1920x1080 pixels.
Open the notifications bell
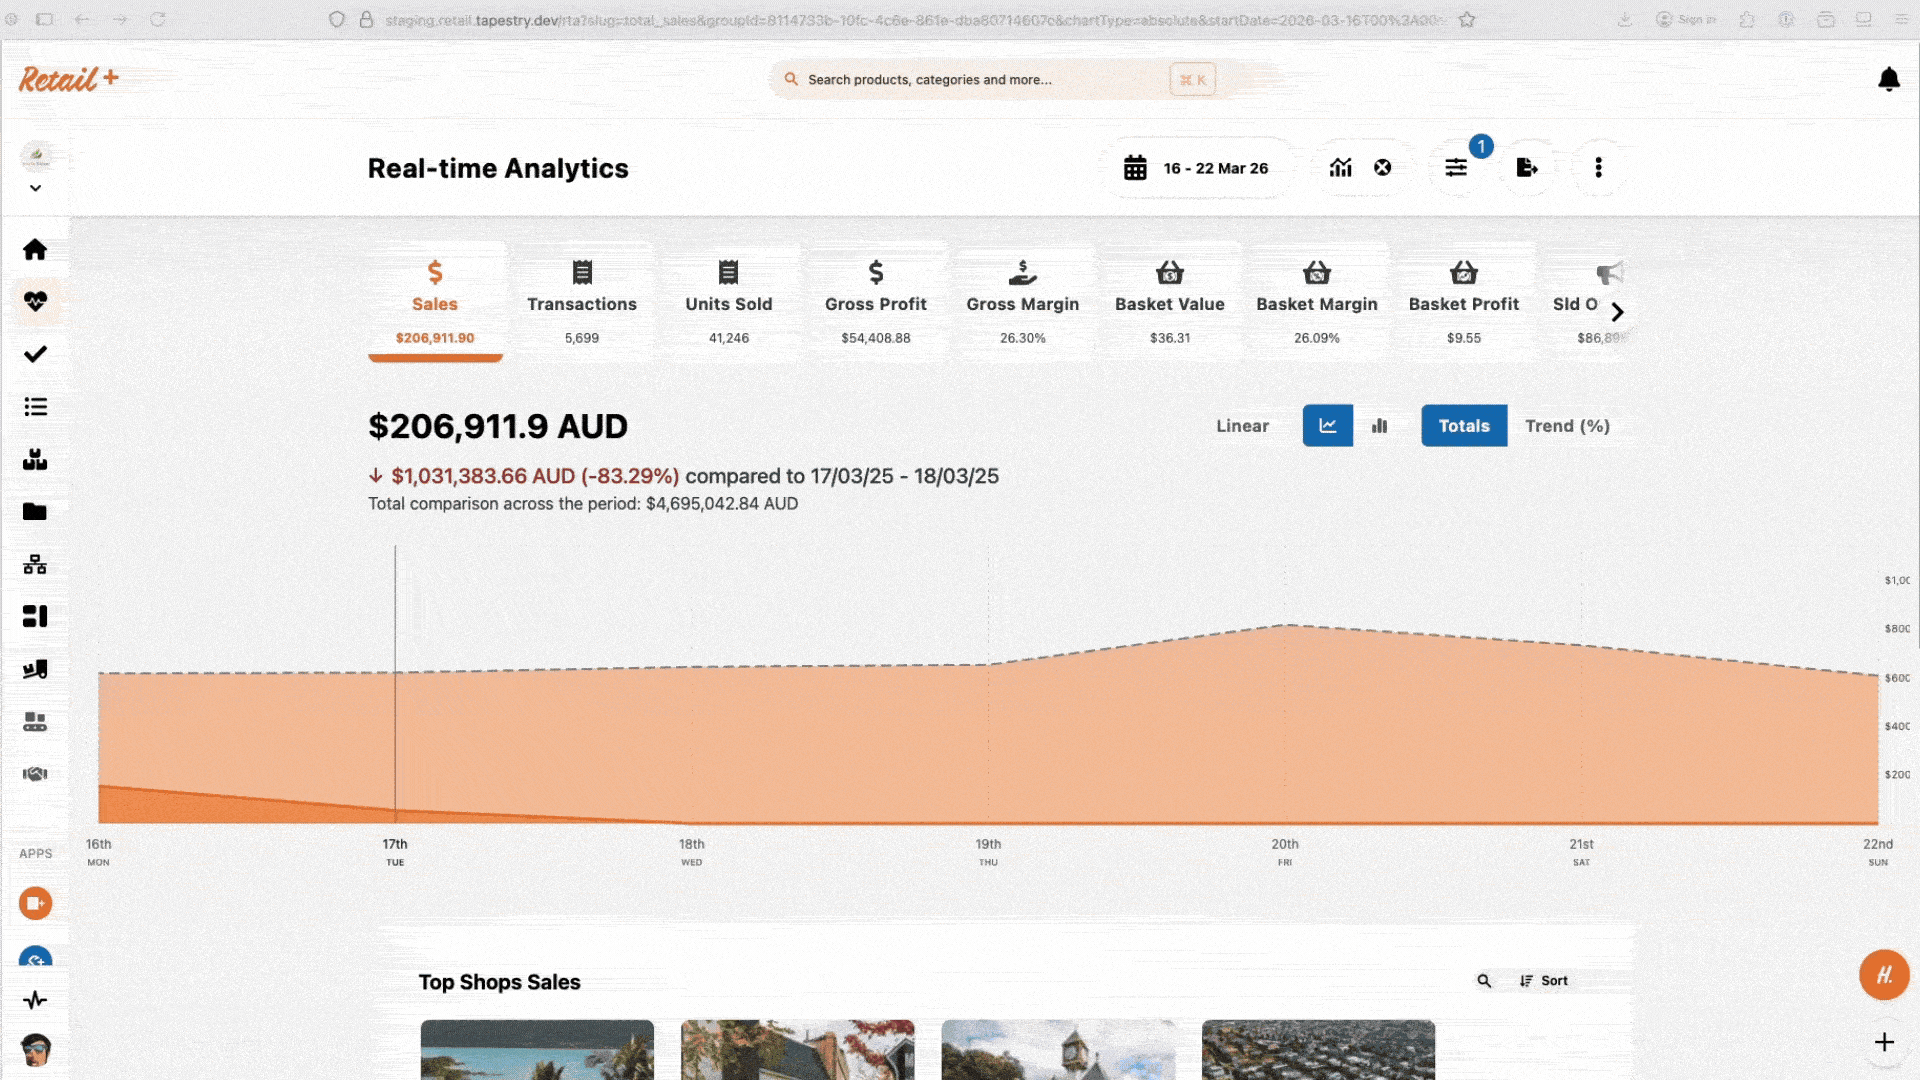coord(1888,79)
